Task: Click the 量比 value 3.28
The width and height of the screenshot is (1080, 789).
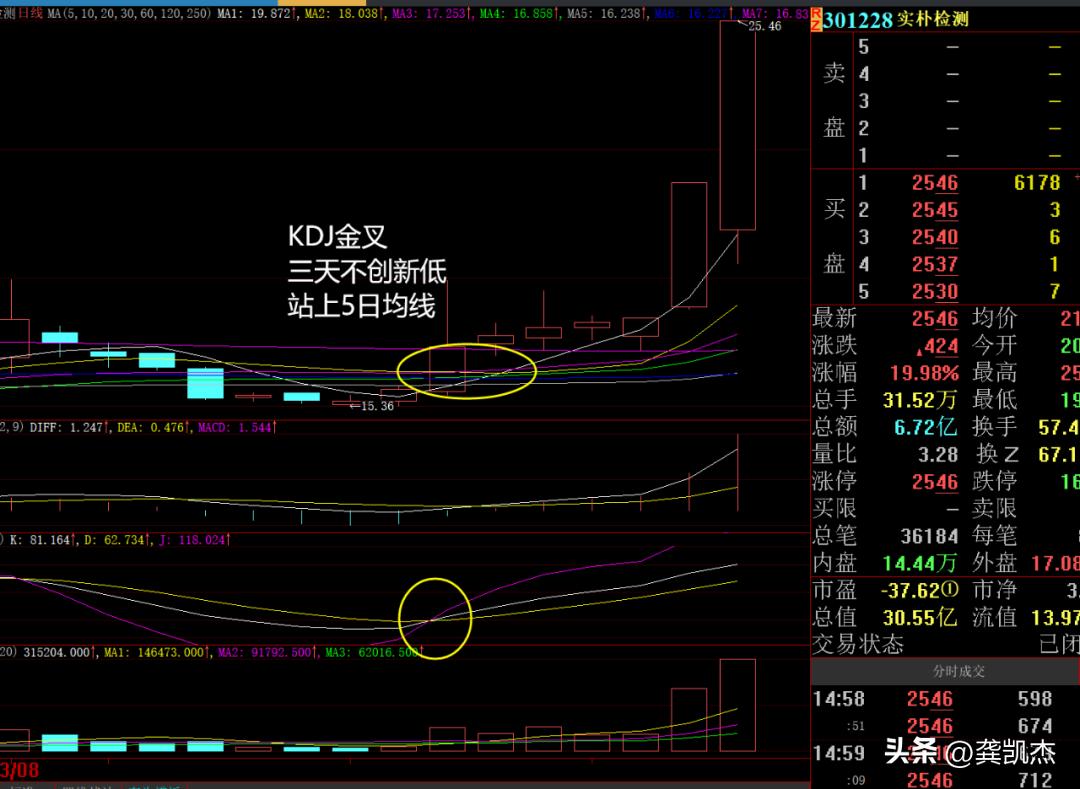Action: tap(937, 454)
